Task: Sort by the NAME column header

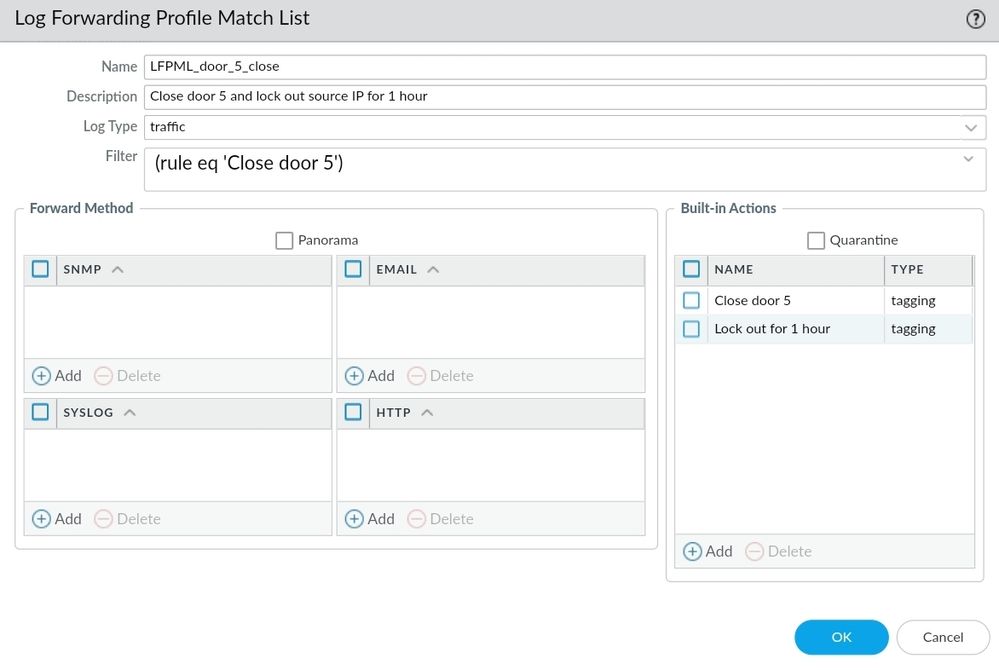Action: pos(734,269)
